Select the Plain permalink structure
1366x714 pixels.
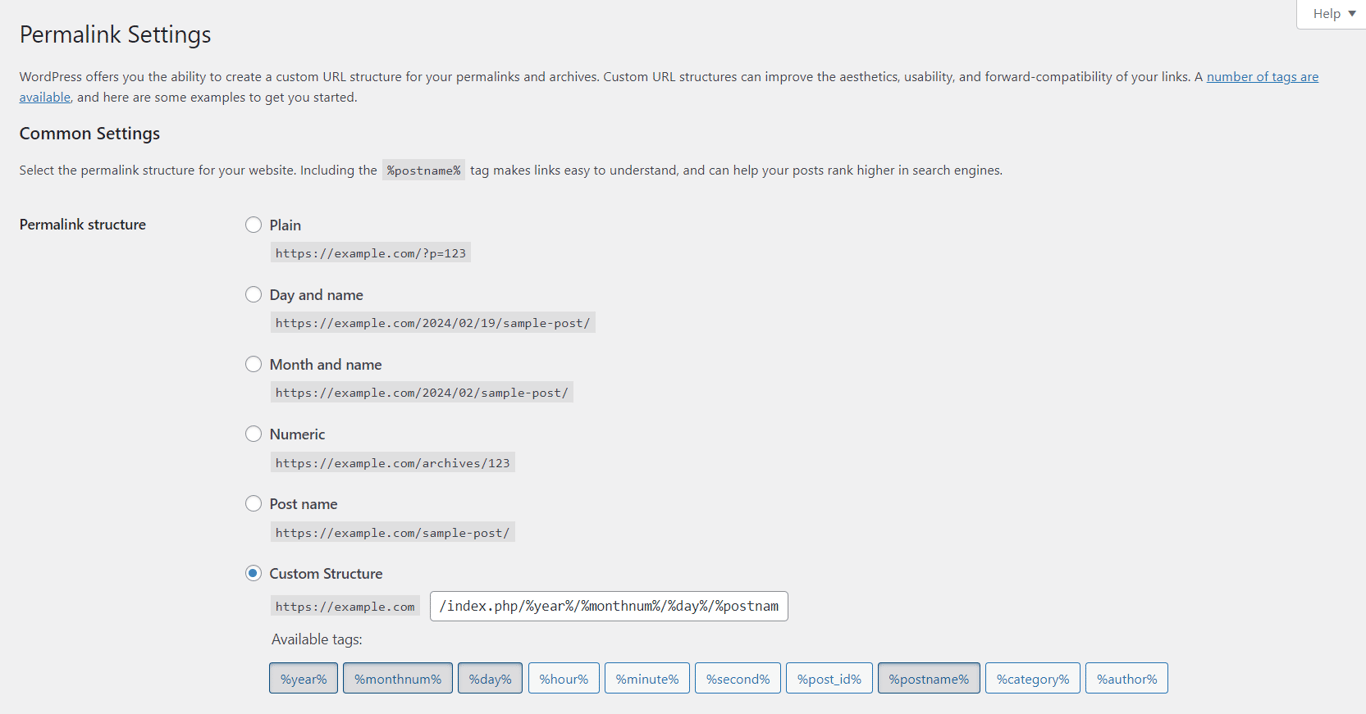tap(253, 224)
